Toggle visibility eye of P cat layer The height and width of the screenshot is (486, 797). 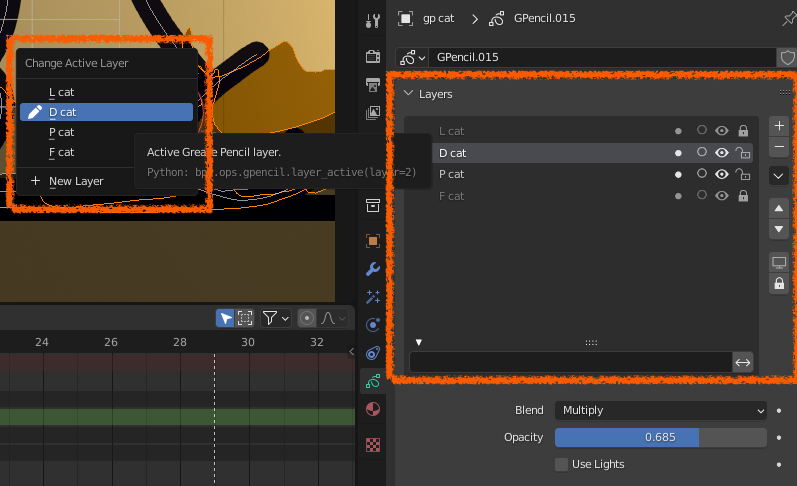(x=721, y=174)
